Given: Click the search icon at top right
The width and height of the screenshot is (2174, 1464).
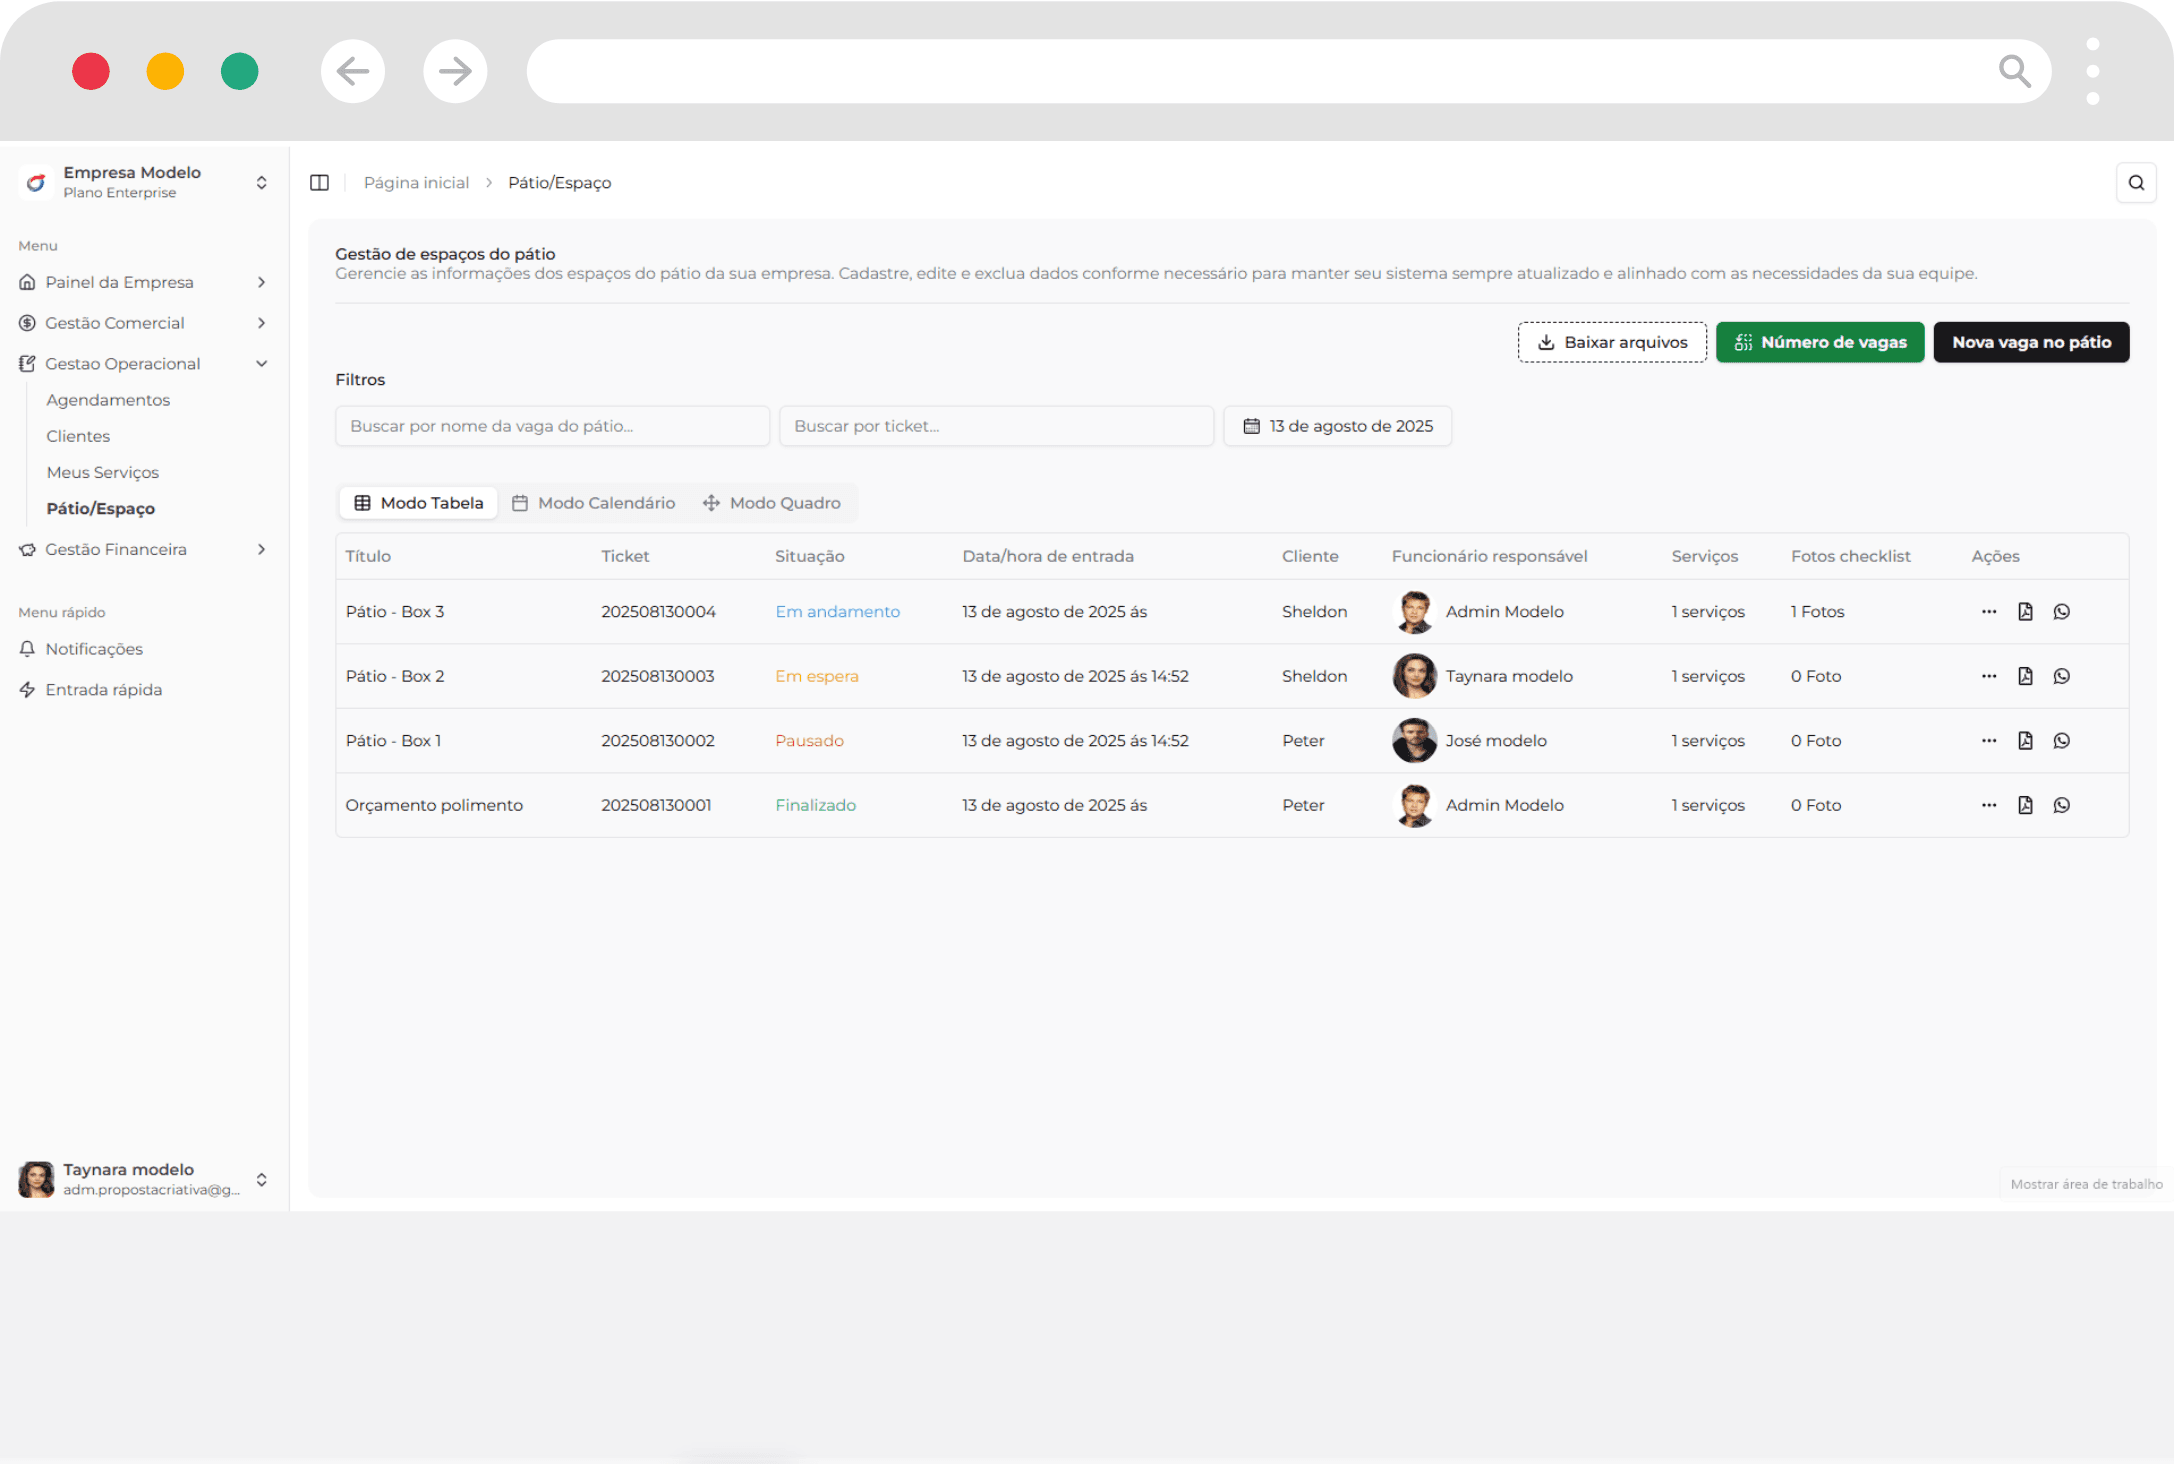Looking at the screenshot, I should (x=2136, y=182).
